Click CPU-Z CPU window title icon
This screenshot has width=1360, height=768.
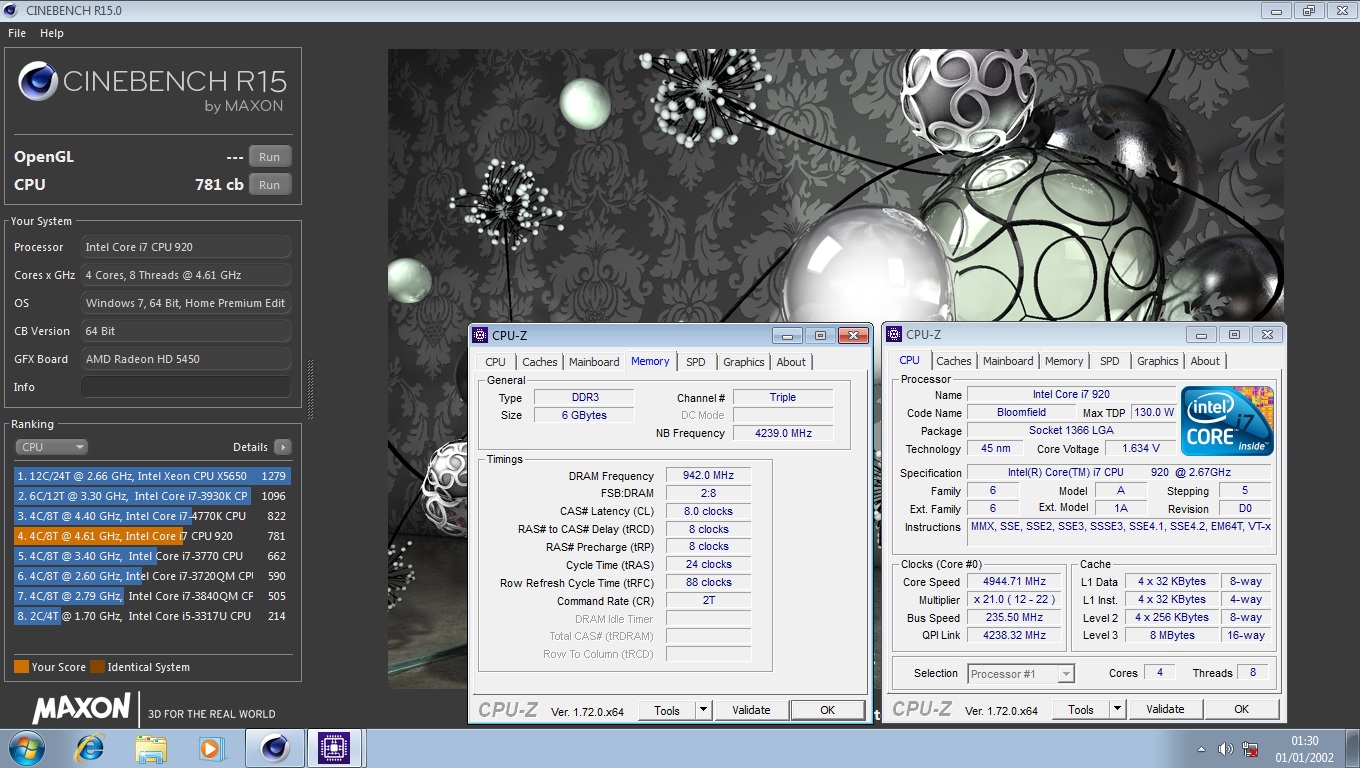[x=894, y=334]
